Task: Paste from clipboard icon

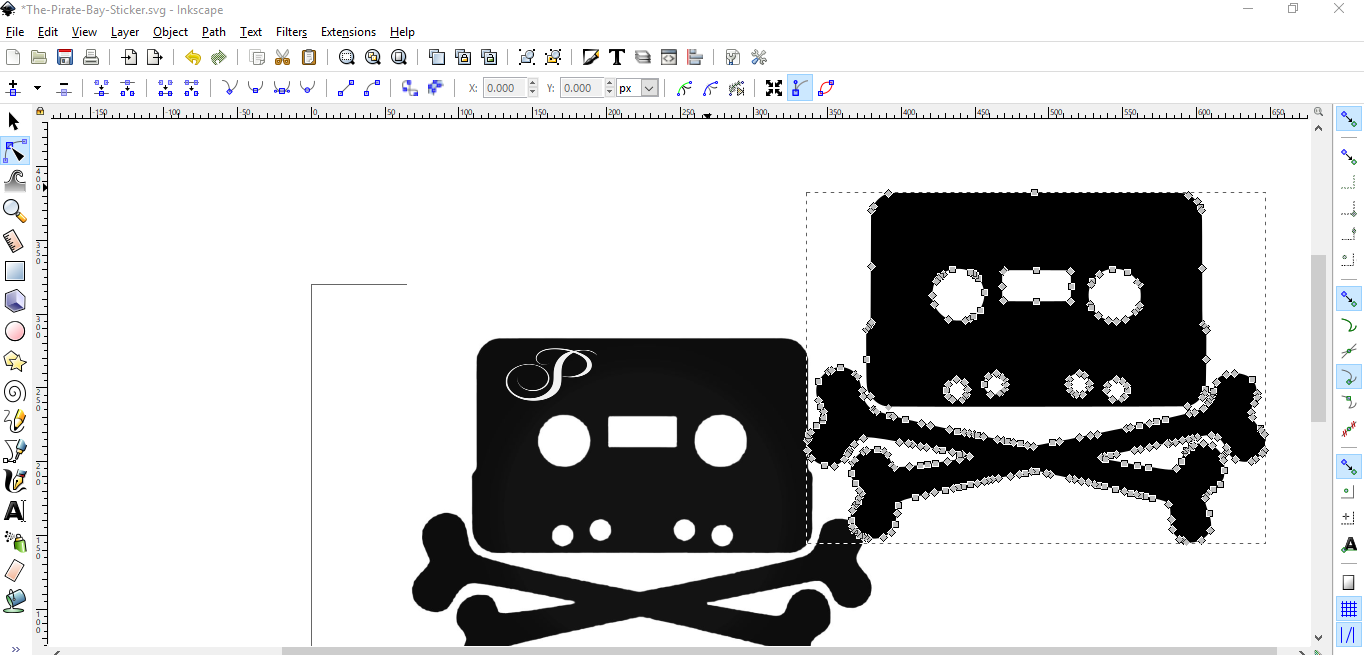Action: 309,57
